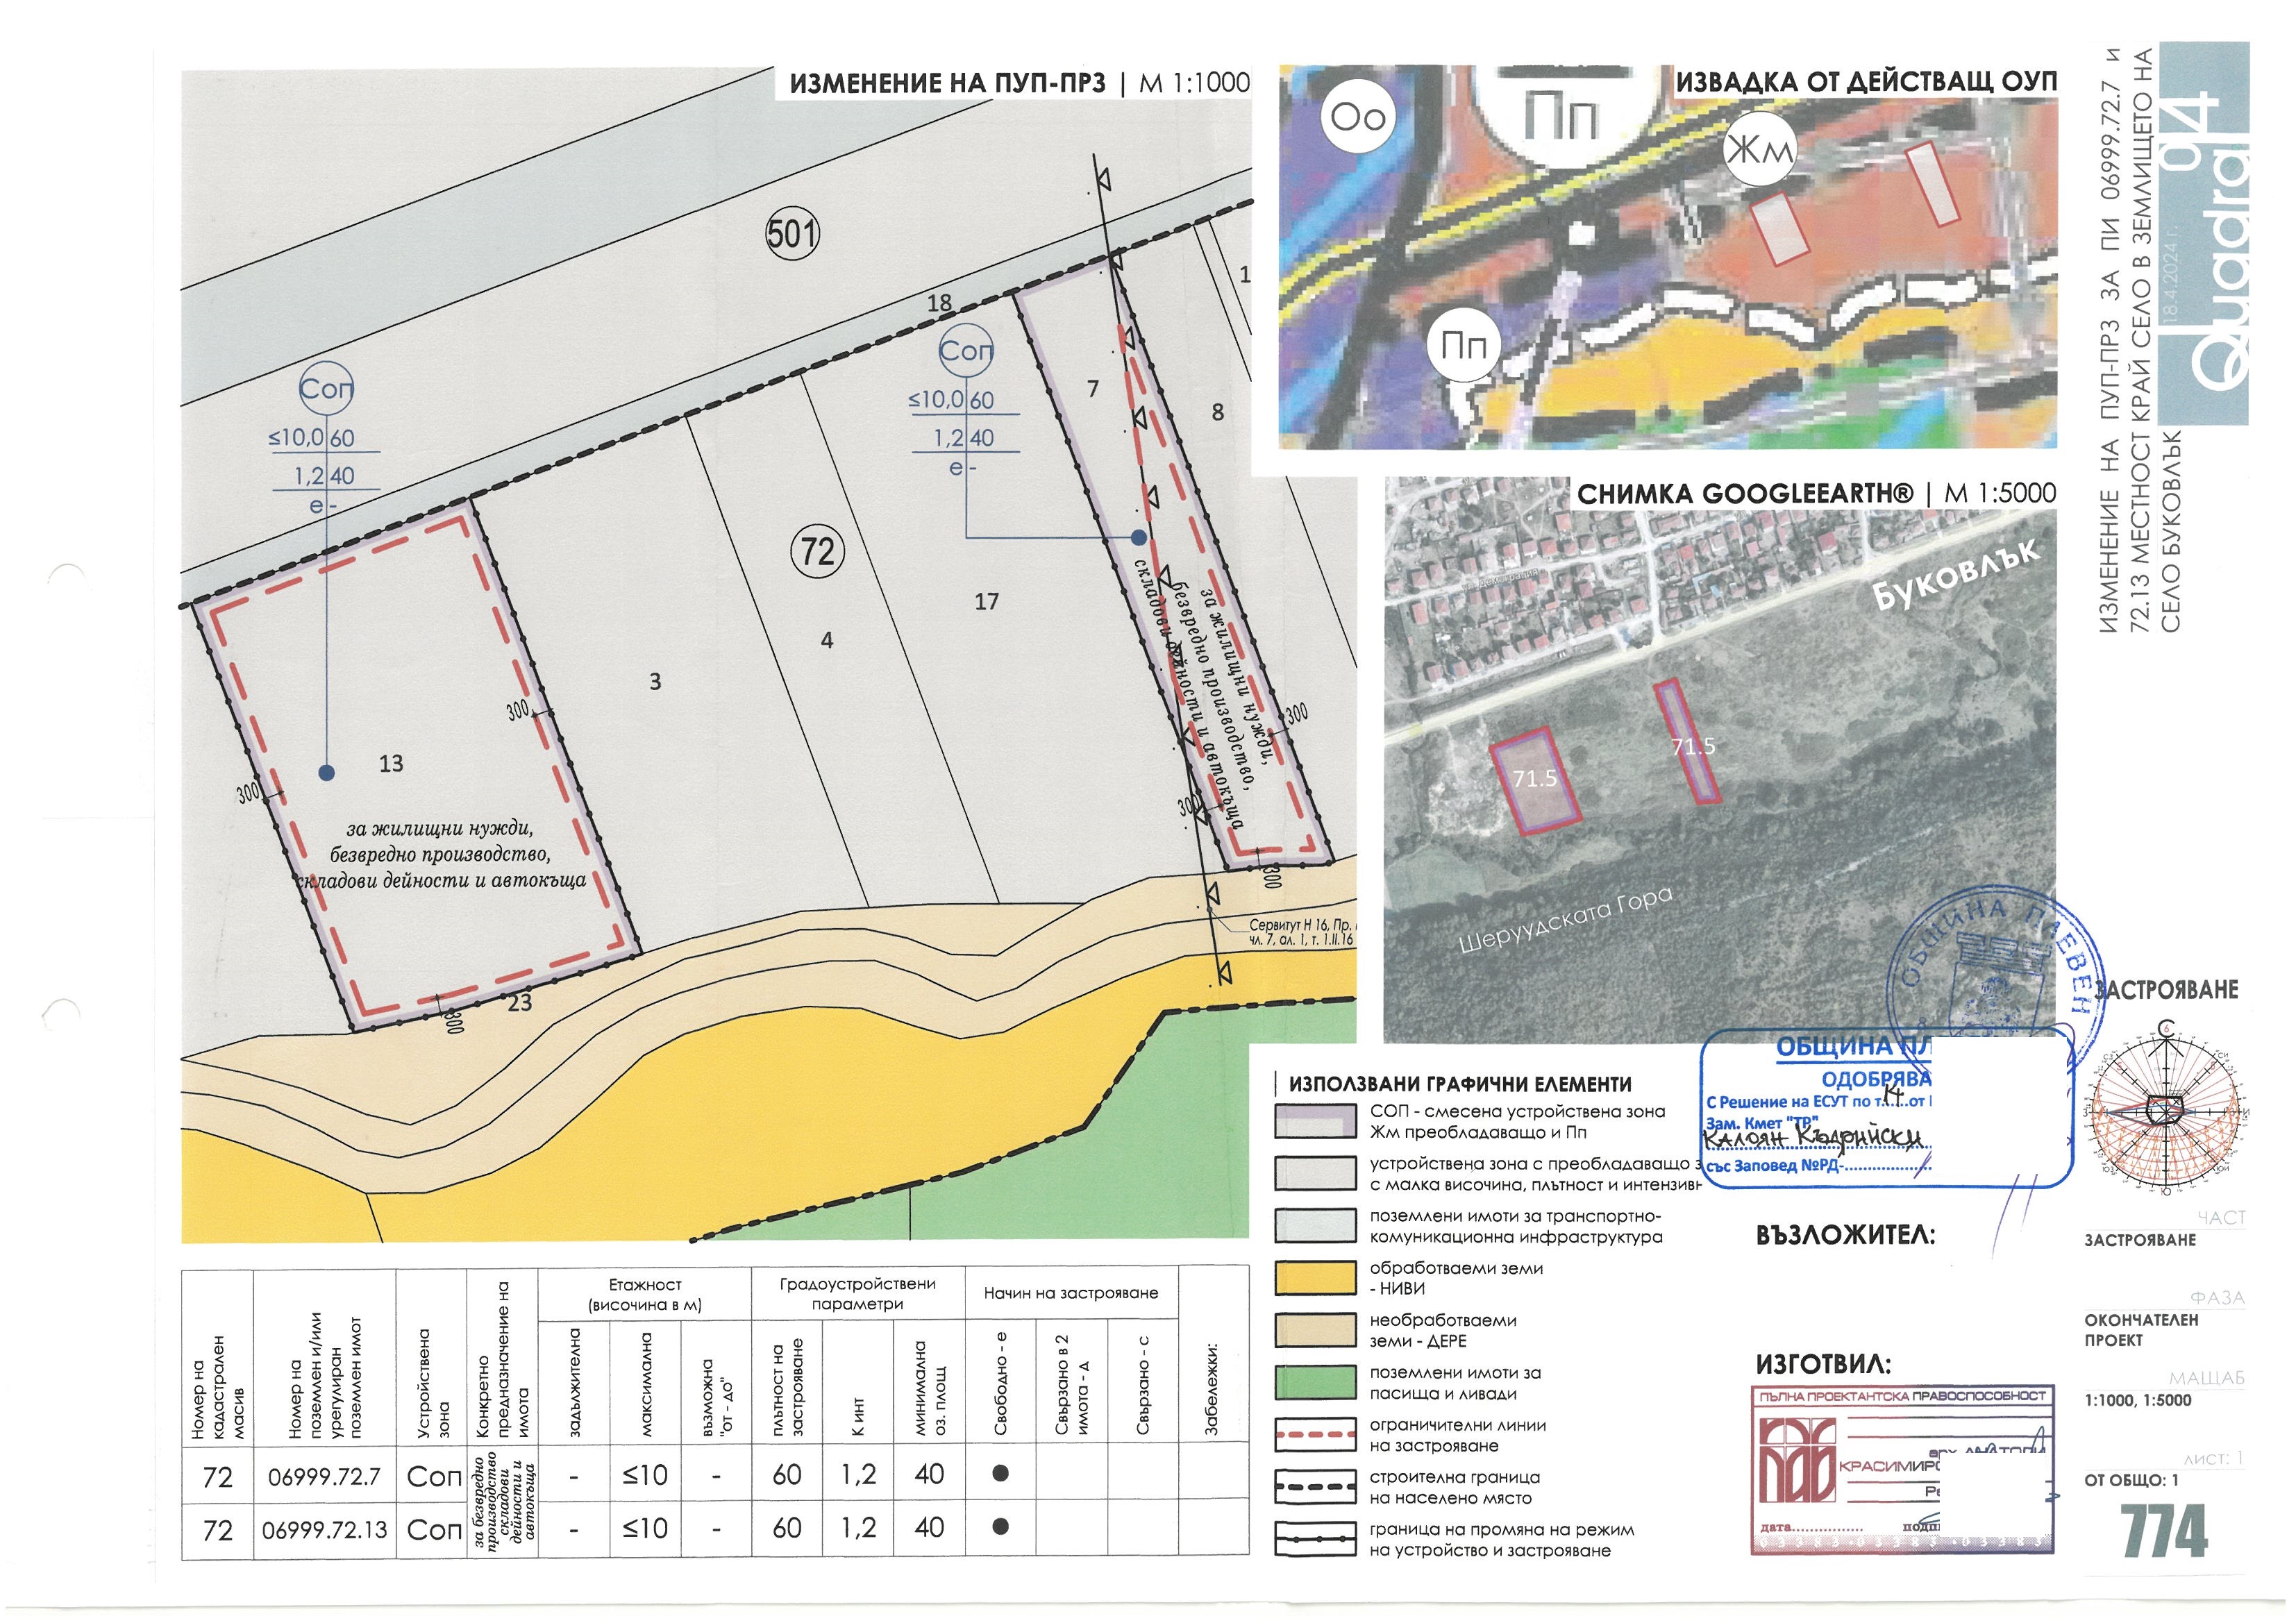Click the Свободно dot in row 06999.72.13

click(x=1000, y=1527)
